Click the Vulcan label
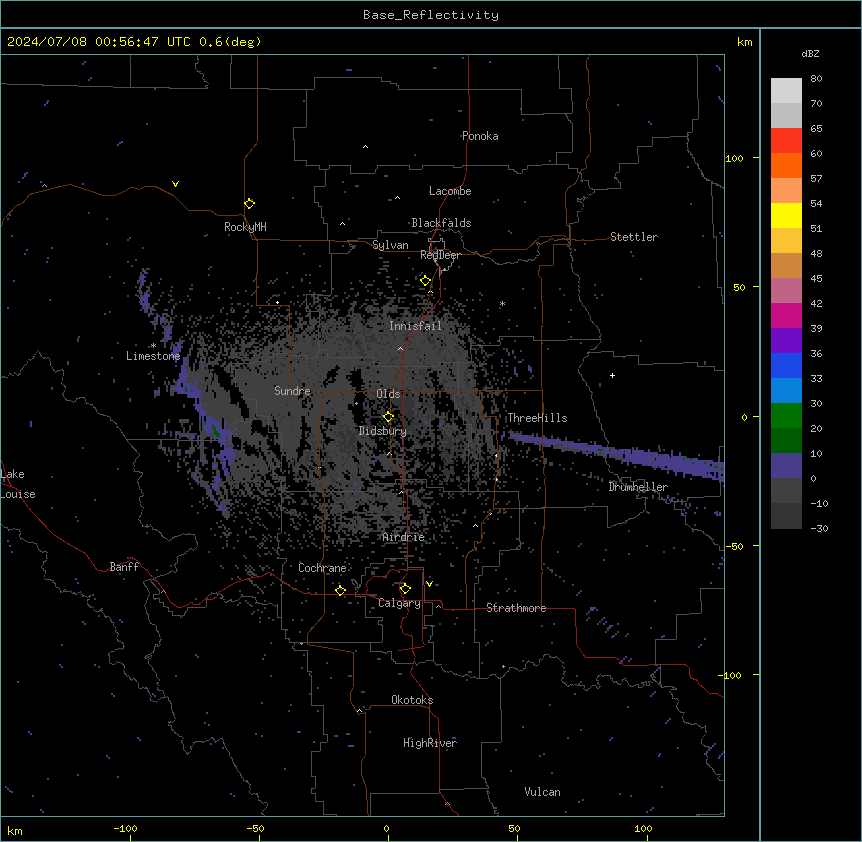862x842 pixels. coord(543,792)
